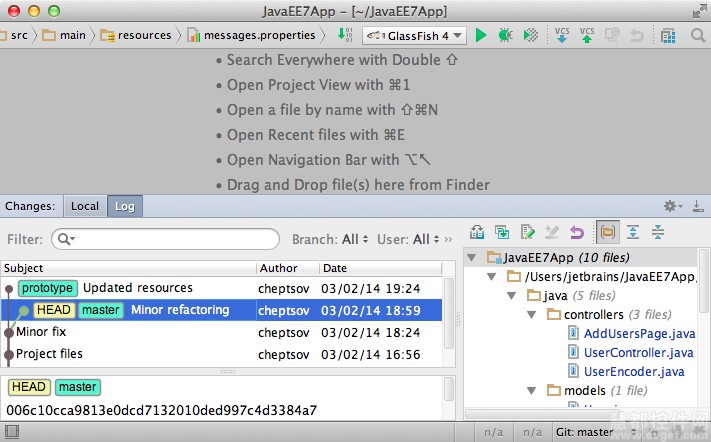Click the Date column header
The height and width of the screenshot is (442, 711).
[x=380, y=268]
